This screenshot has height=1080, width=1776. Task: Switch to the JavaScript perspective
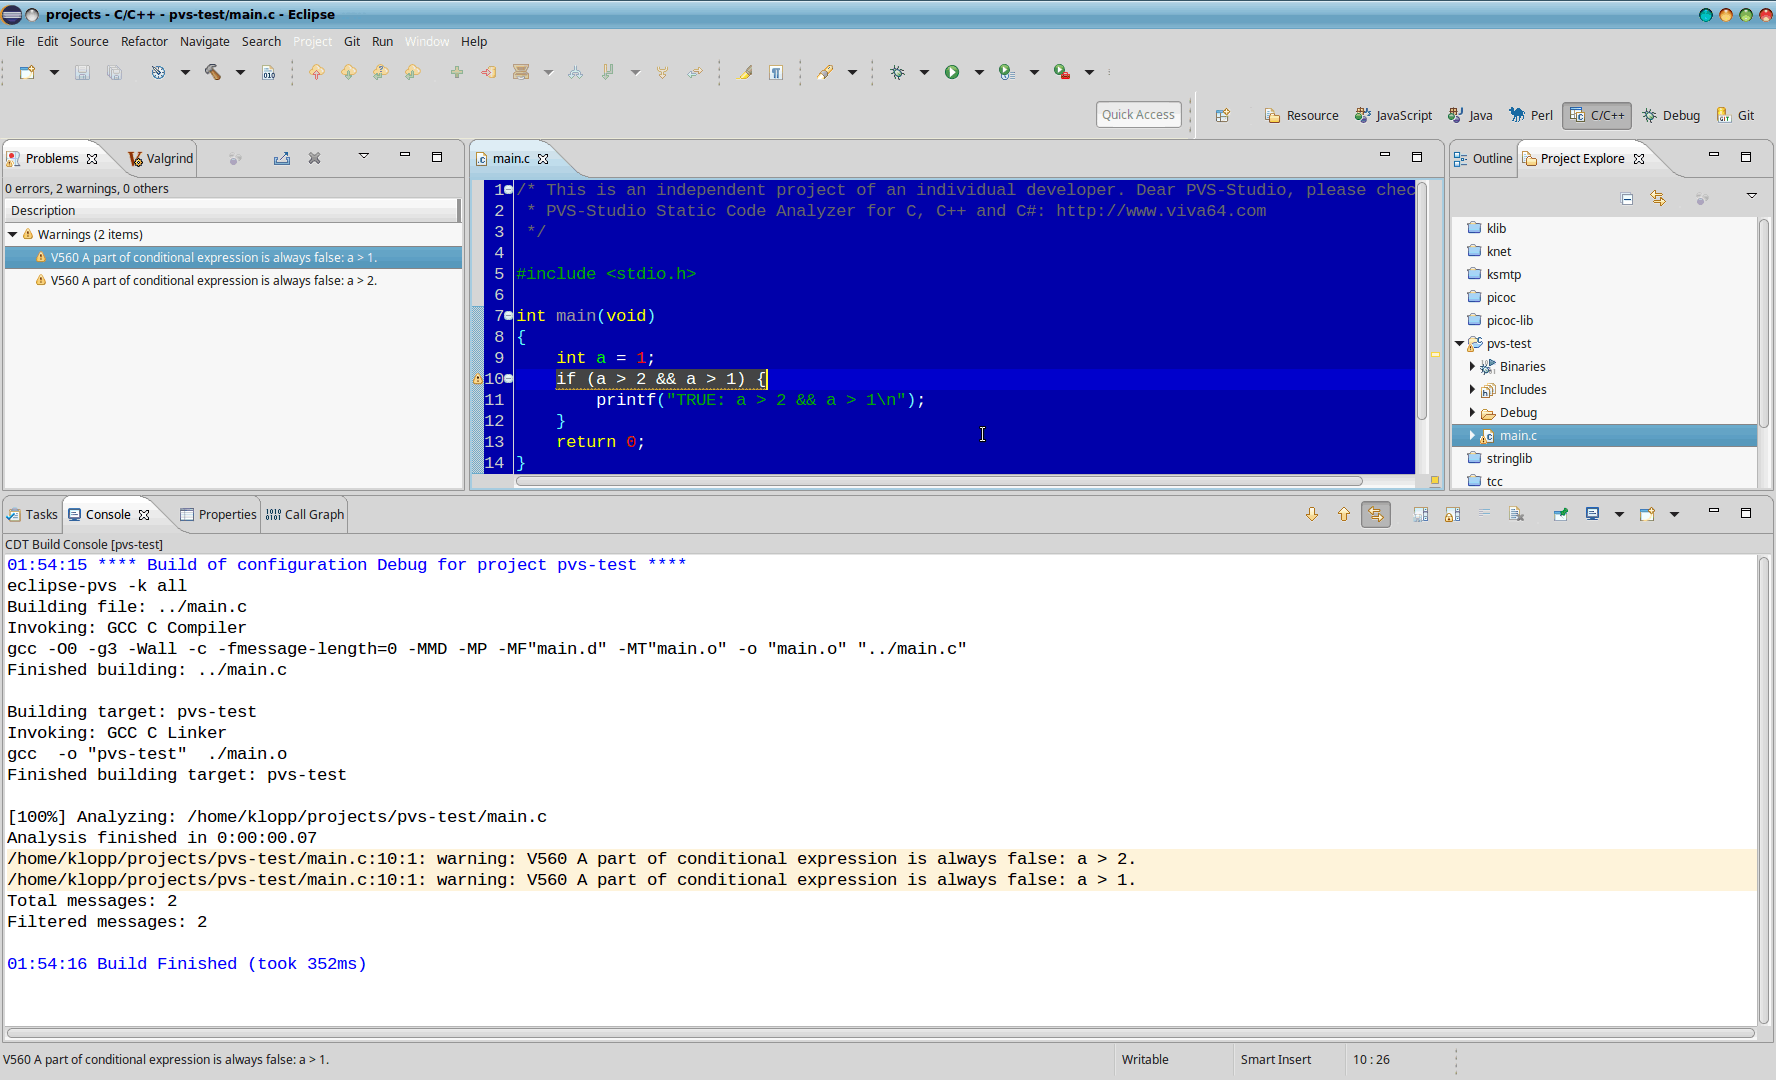[1393, 115]
